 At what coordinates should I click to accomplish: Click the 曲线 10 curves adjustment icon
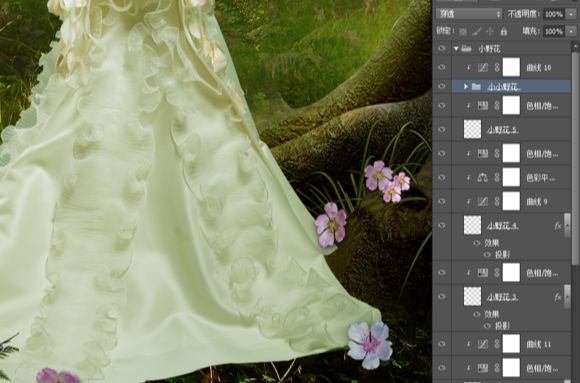483,67
